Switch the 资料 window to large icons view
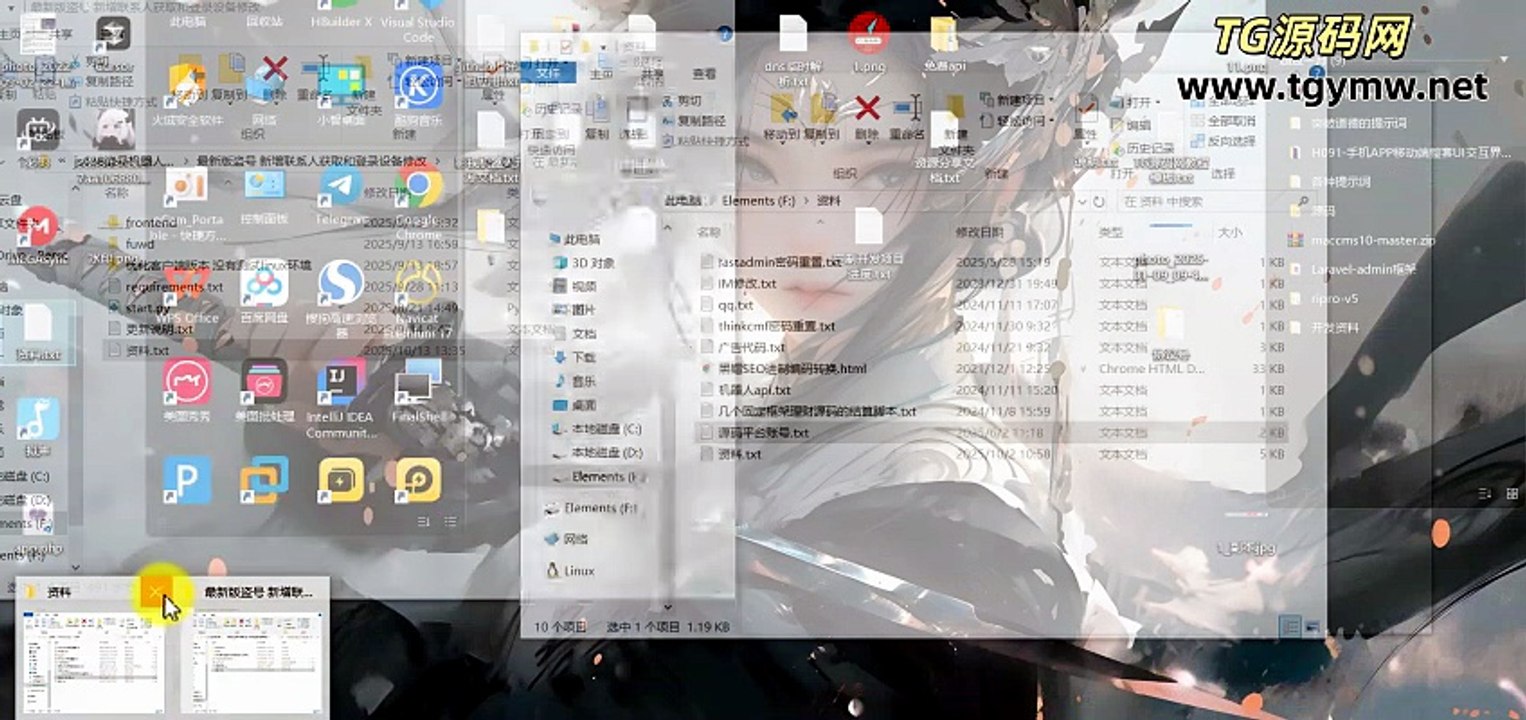Image resolution: width=1526 pixels, height=720 pixels. pos(1311,626)
